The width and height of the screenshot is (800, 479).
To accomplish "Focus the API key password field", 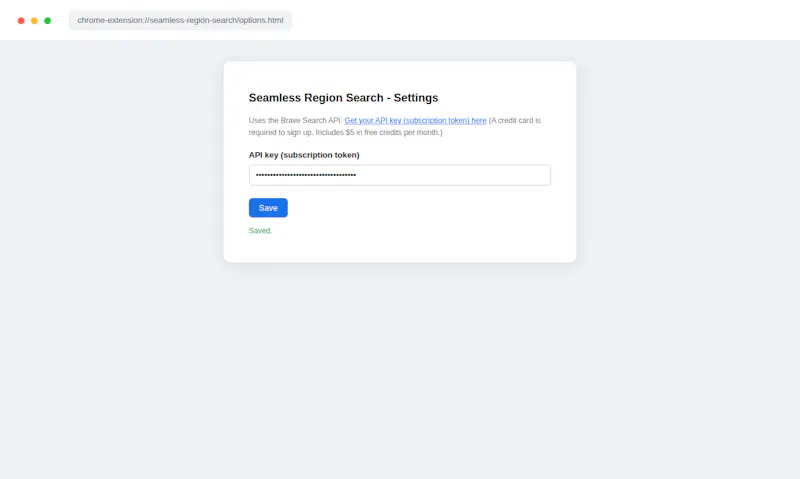I will [x=399, y=175].
